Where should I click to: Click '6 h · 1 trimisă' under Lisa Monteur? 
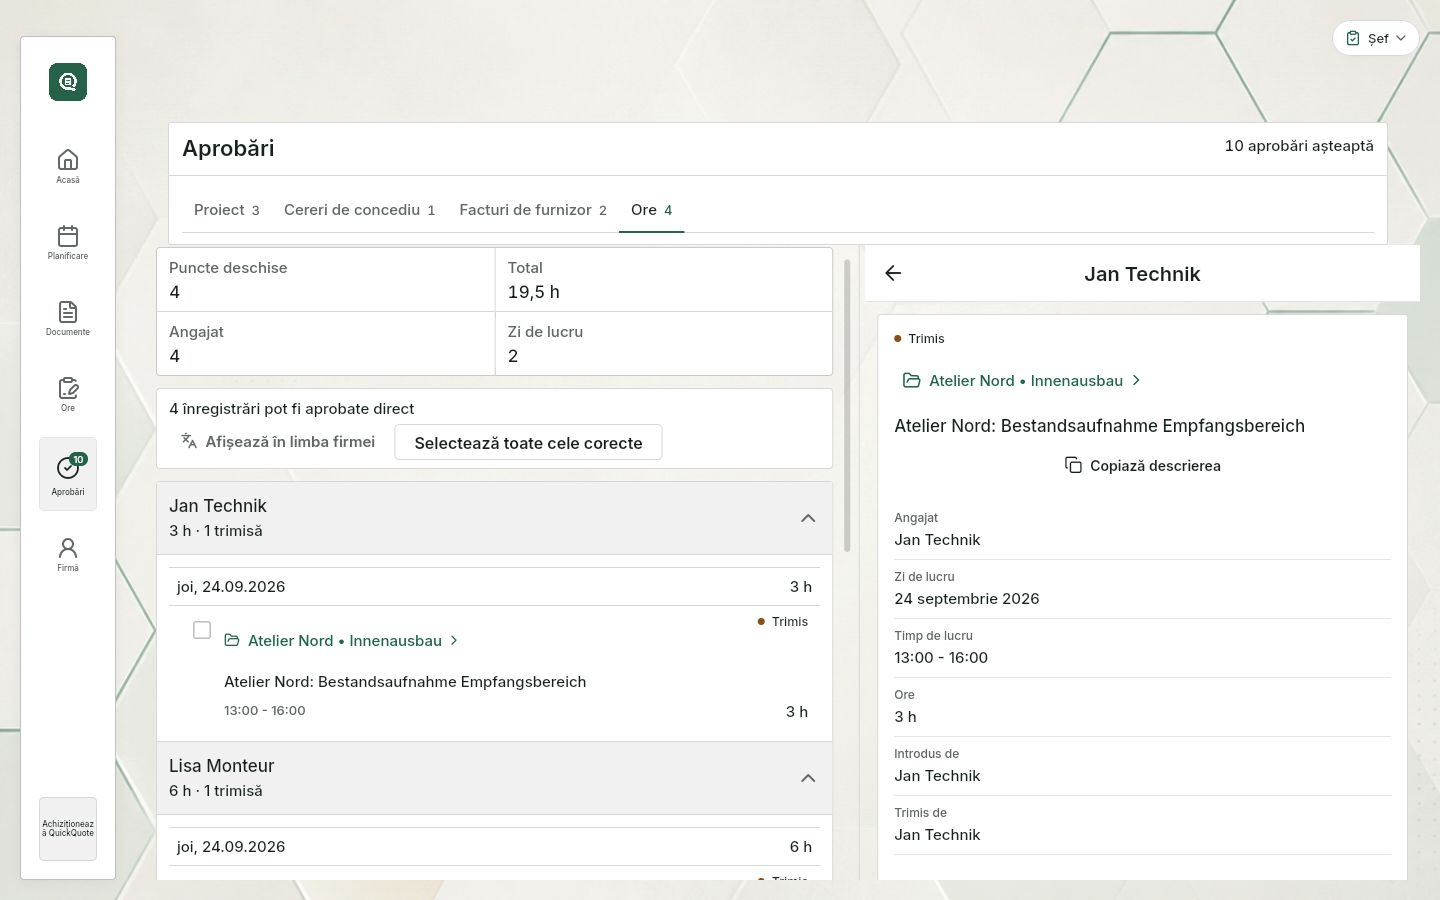point(216,791)
